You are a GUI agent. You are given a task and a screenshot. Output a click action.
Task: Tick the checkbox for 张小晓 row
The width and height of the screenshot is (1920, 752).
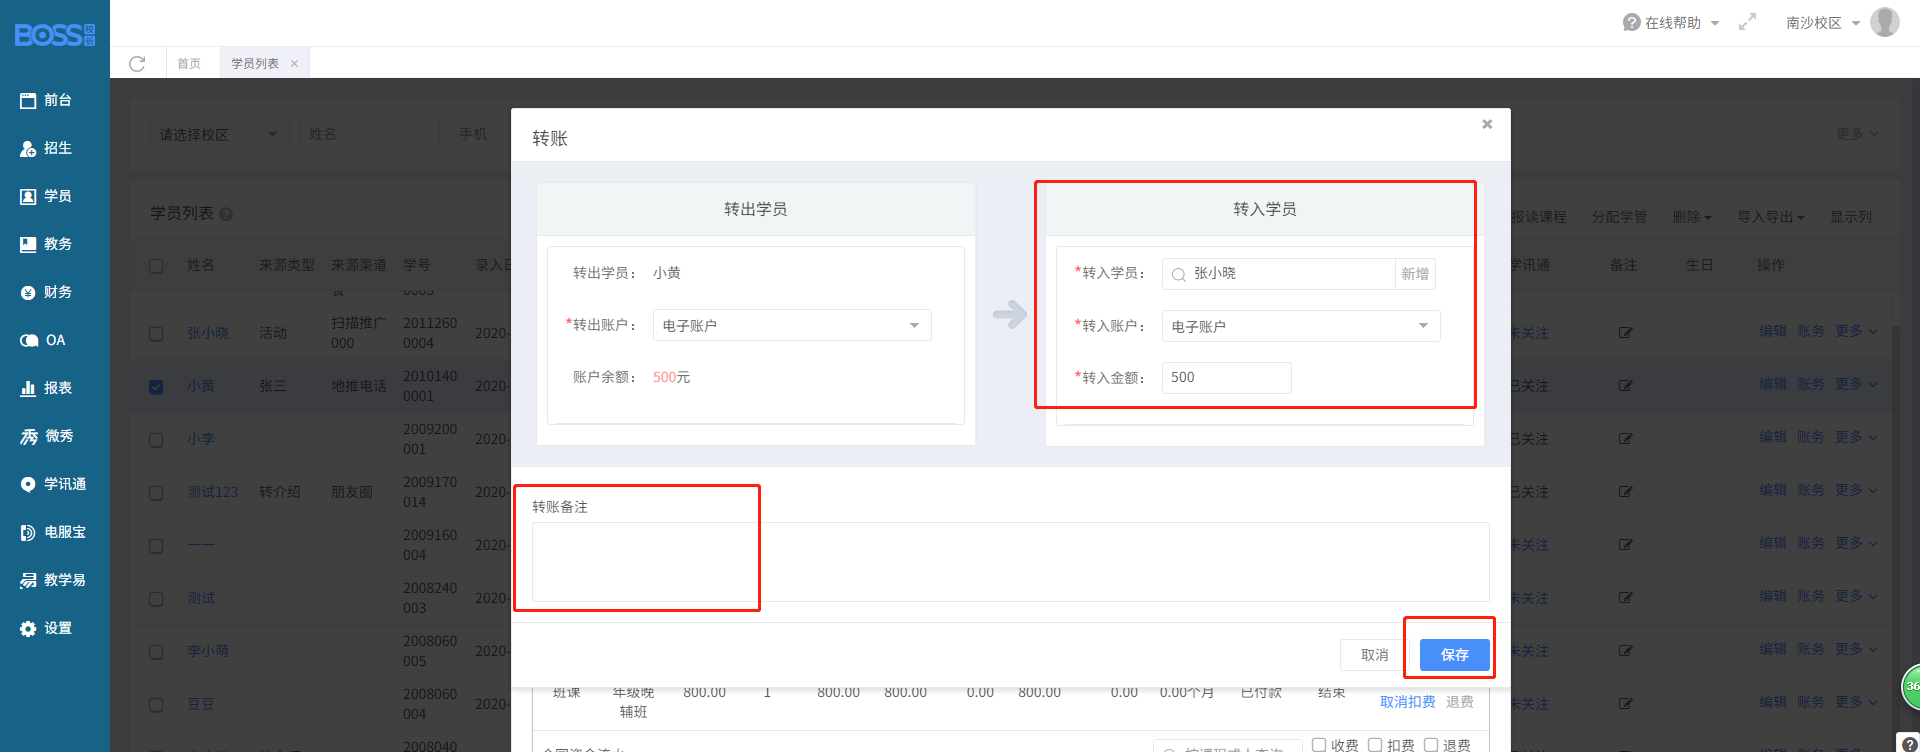[156, 334]
